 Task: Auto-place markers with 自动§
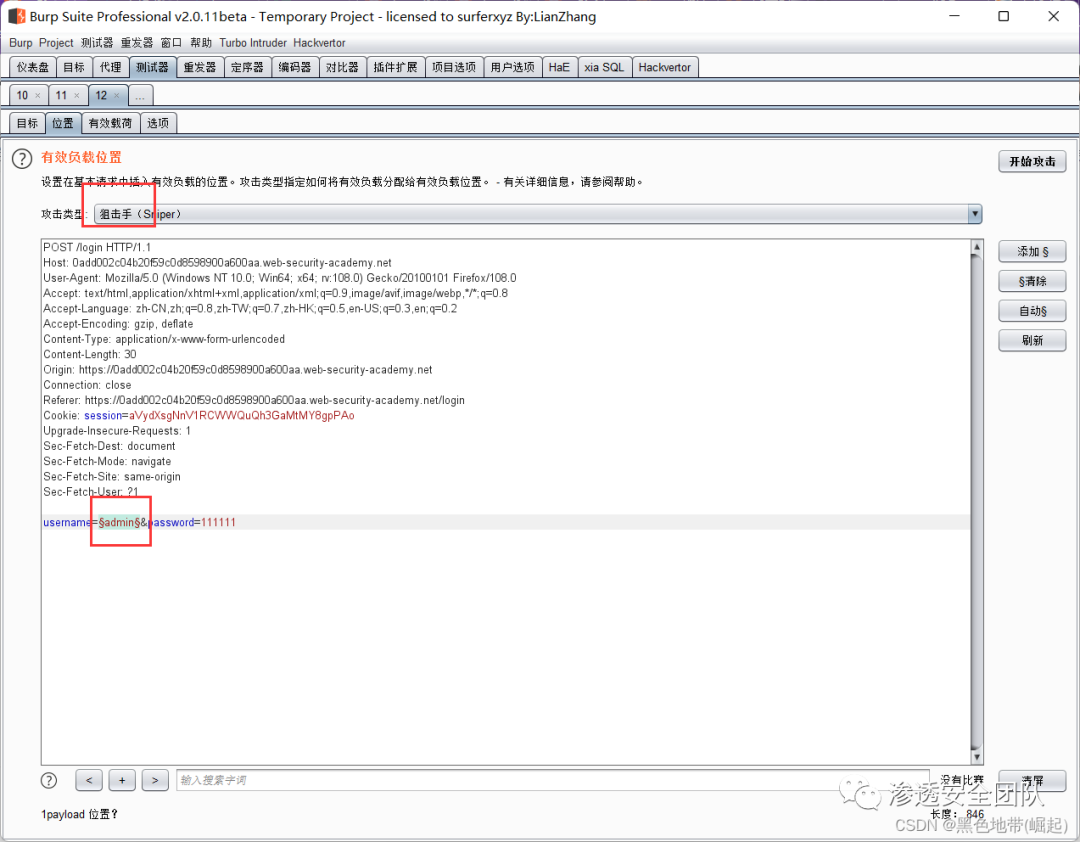coord(1032,311)
